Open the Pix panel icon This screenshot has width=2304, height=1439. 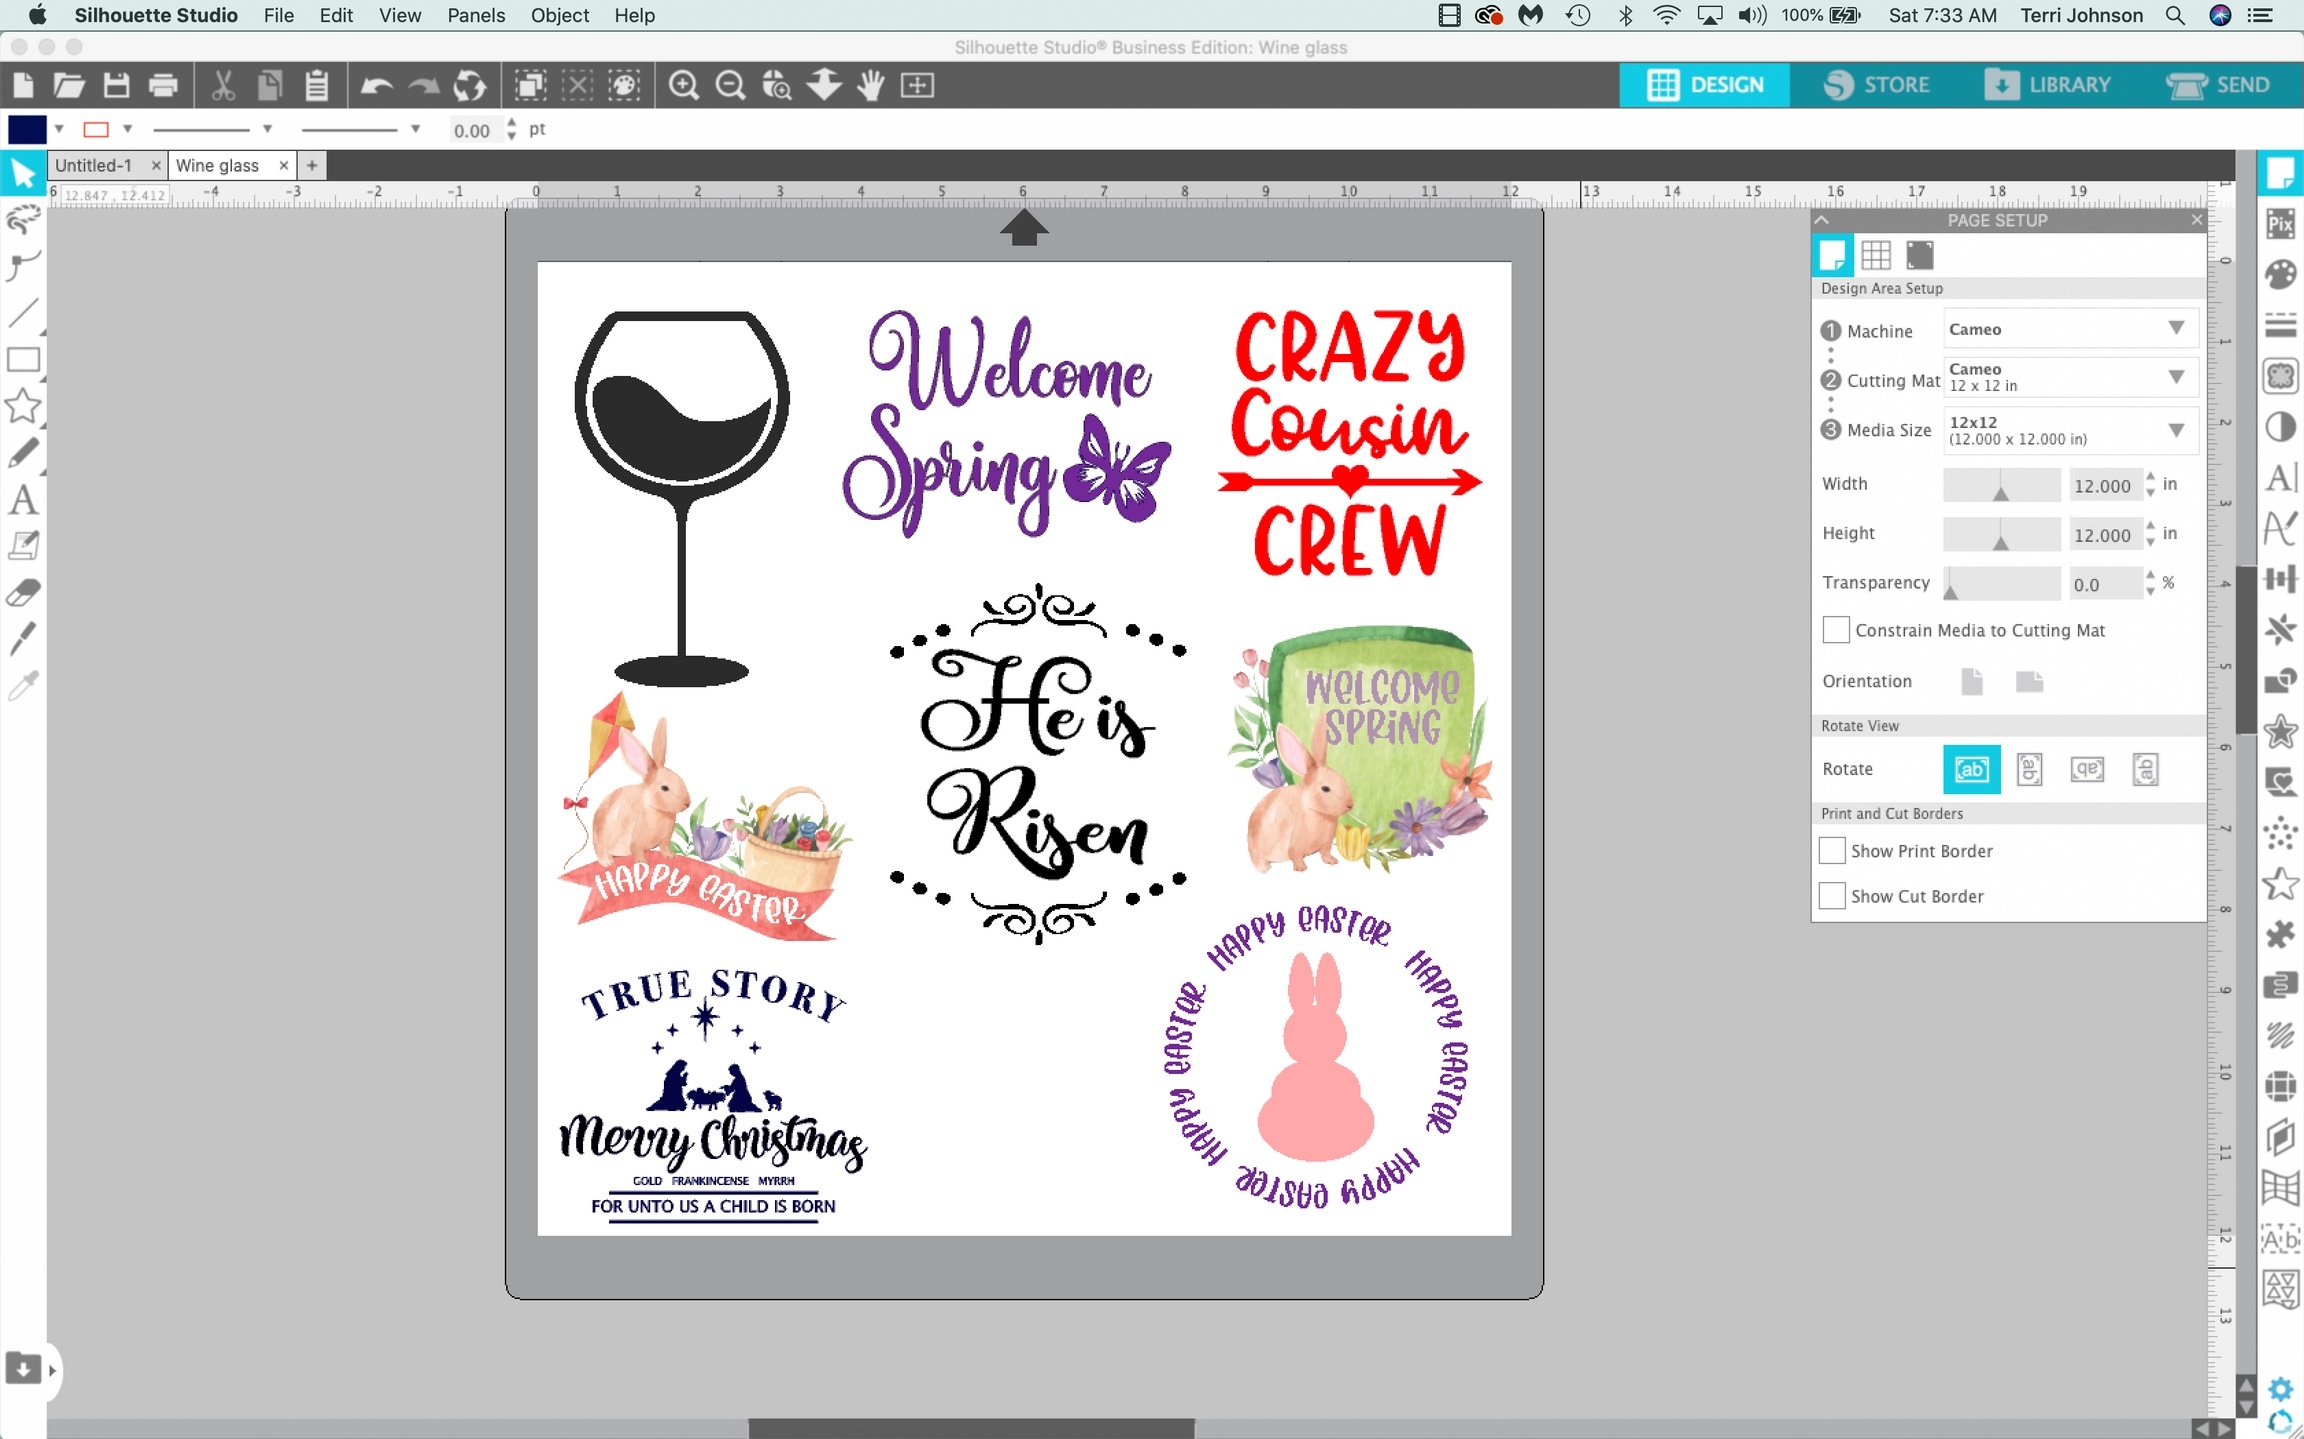(2280, 224)
